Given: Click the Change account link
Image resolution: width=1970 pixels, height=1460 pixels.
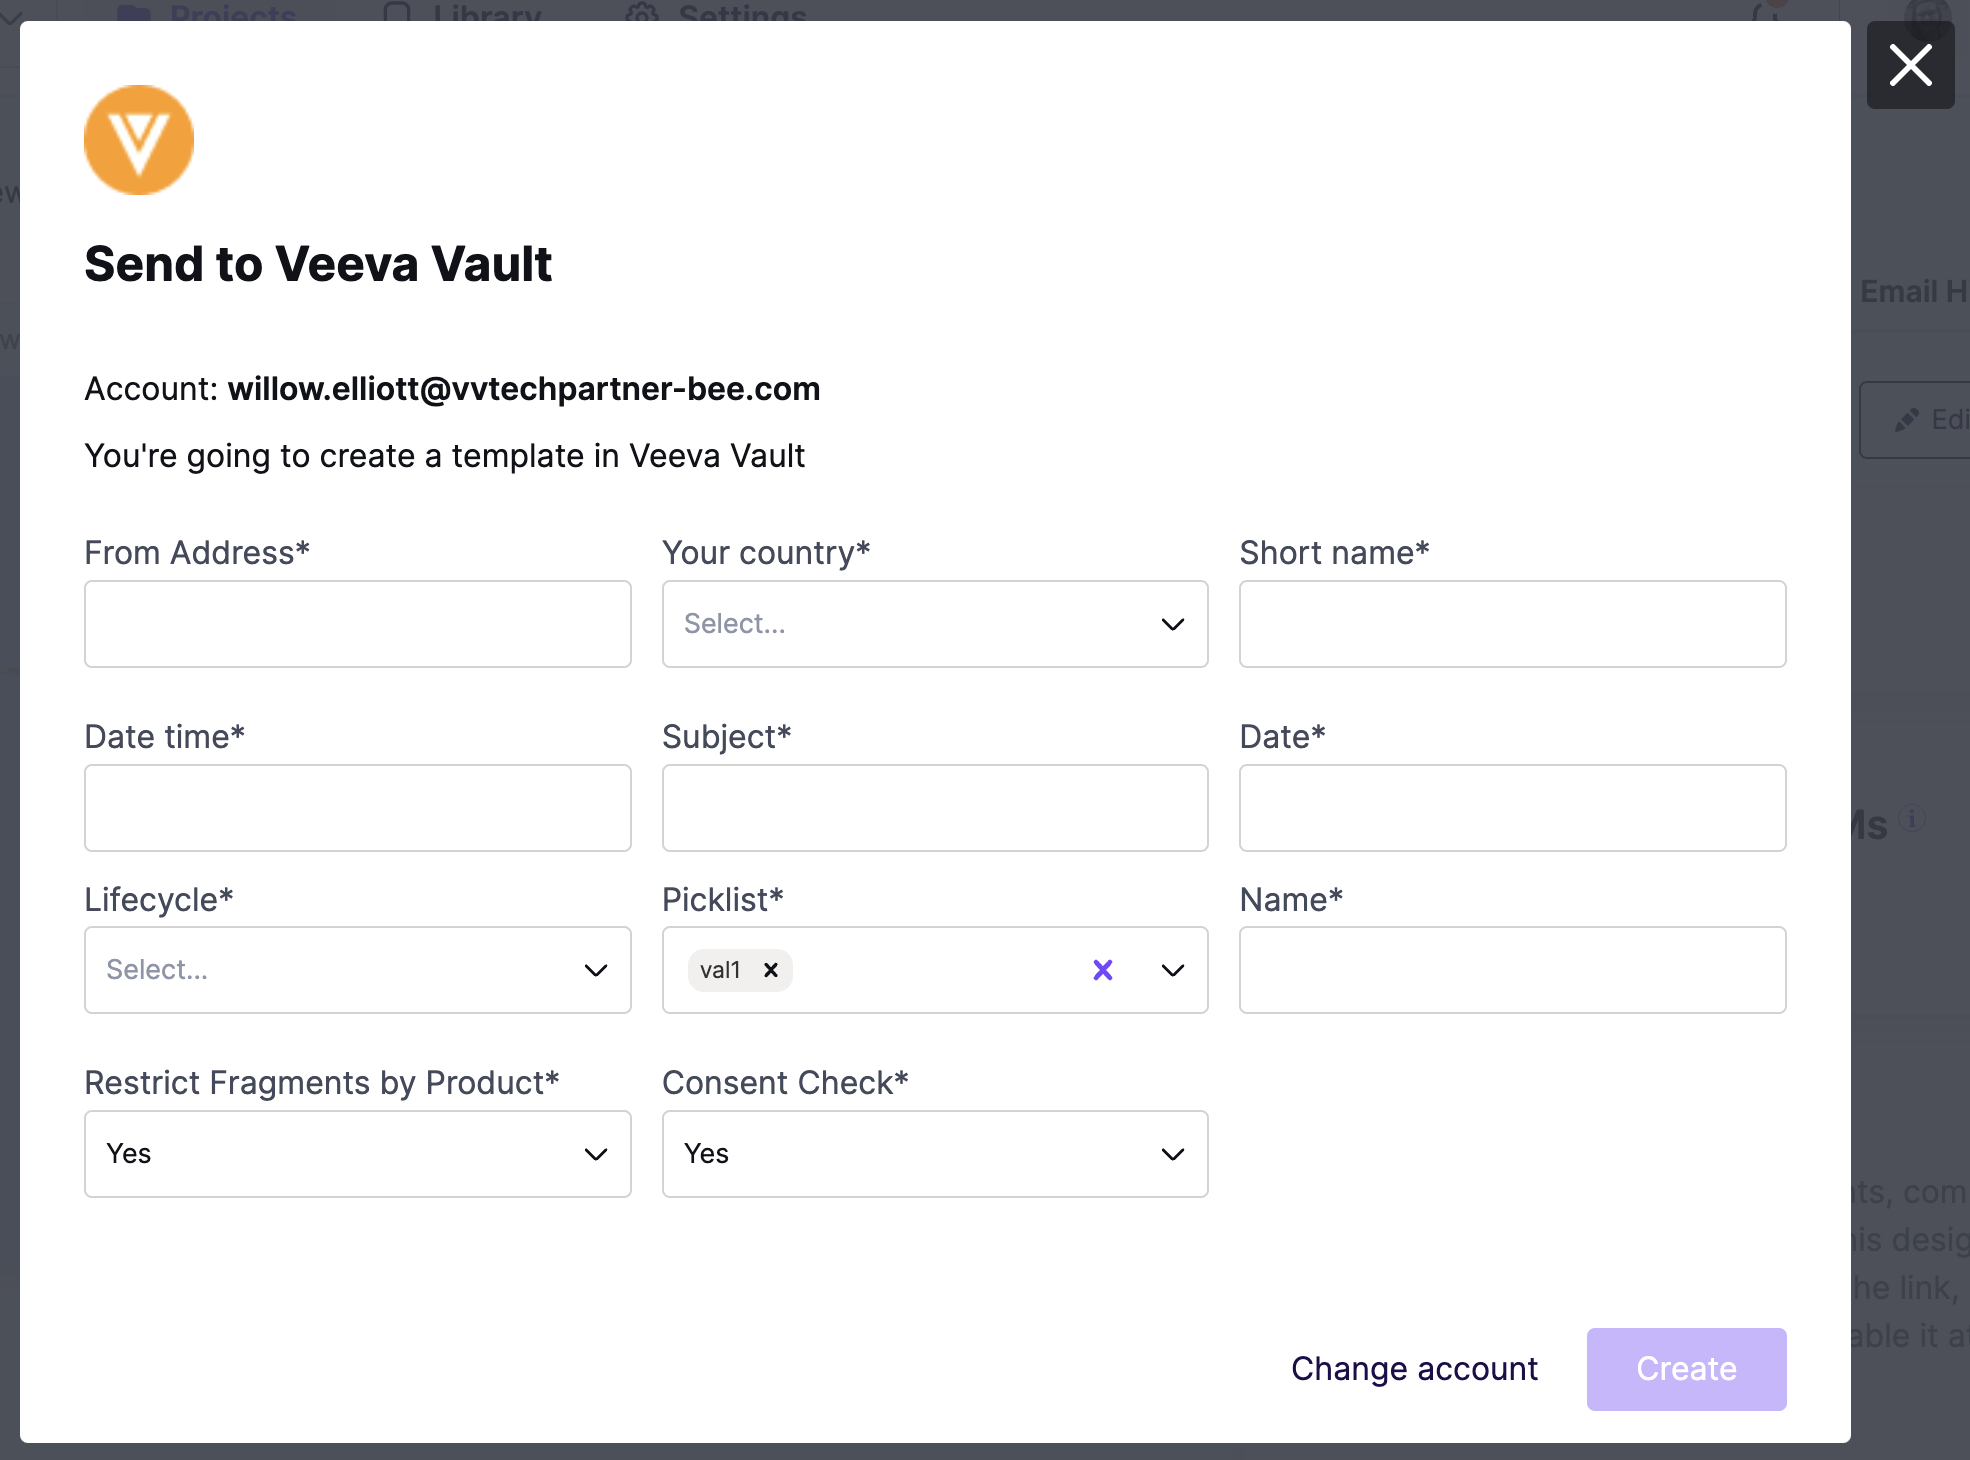Looking at the screenshot, I should [1414, 1369].
